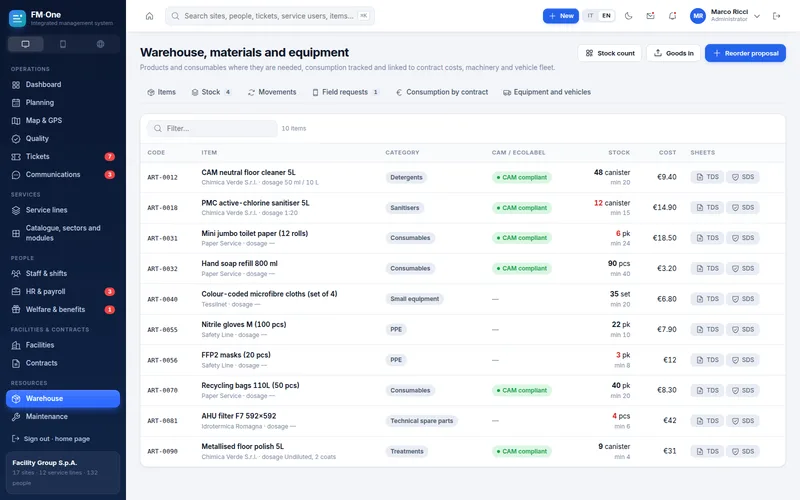The height and width of the screenshot is (500, 800).
Task: Open Equipment and vehicles tab
Action: (x=547, y=92)
